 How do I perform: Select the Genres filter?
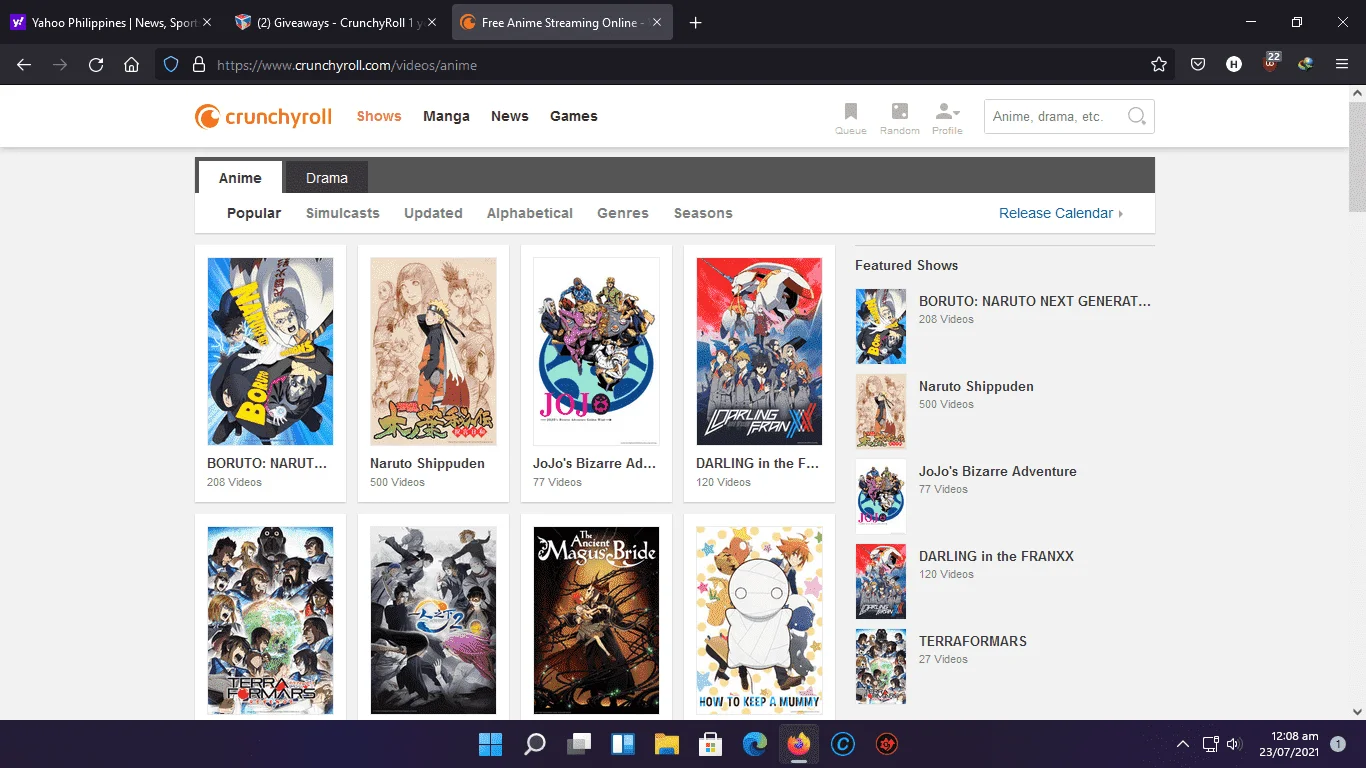click(x=623, y=213)
